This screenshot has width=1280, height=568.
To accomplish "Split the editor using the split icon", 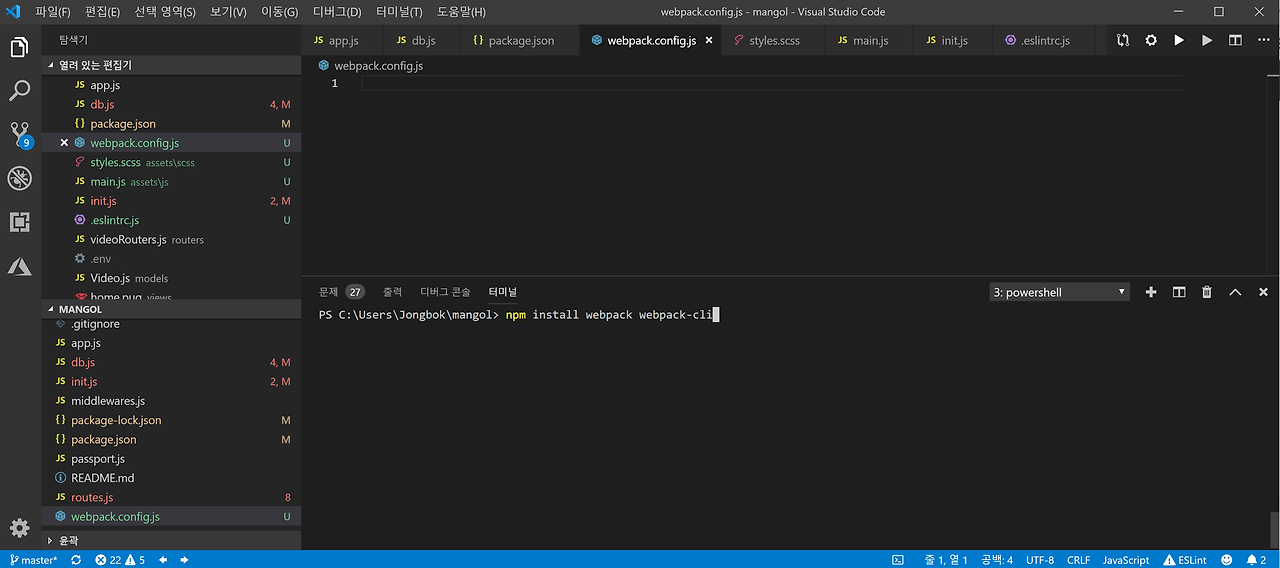I will tap(1235, 40).
